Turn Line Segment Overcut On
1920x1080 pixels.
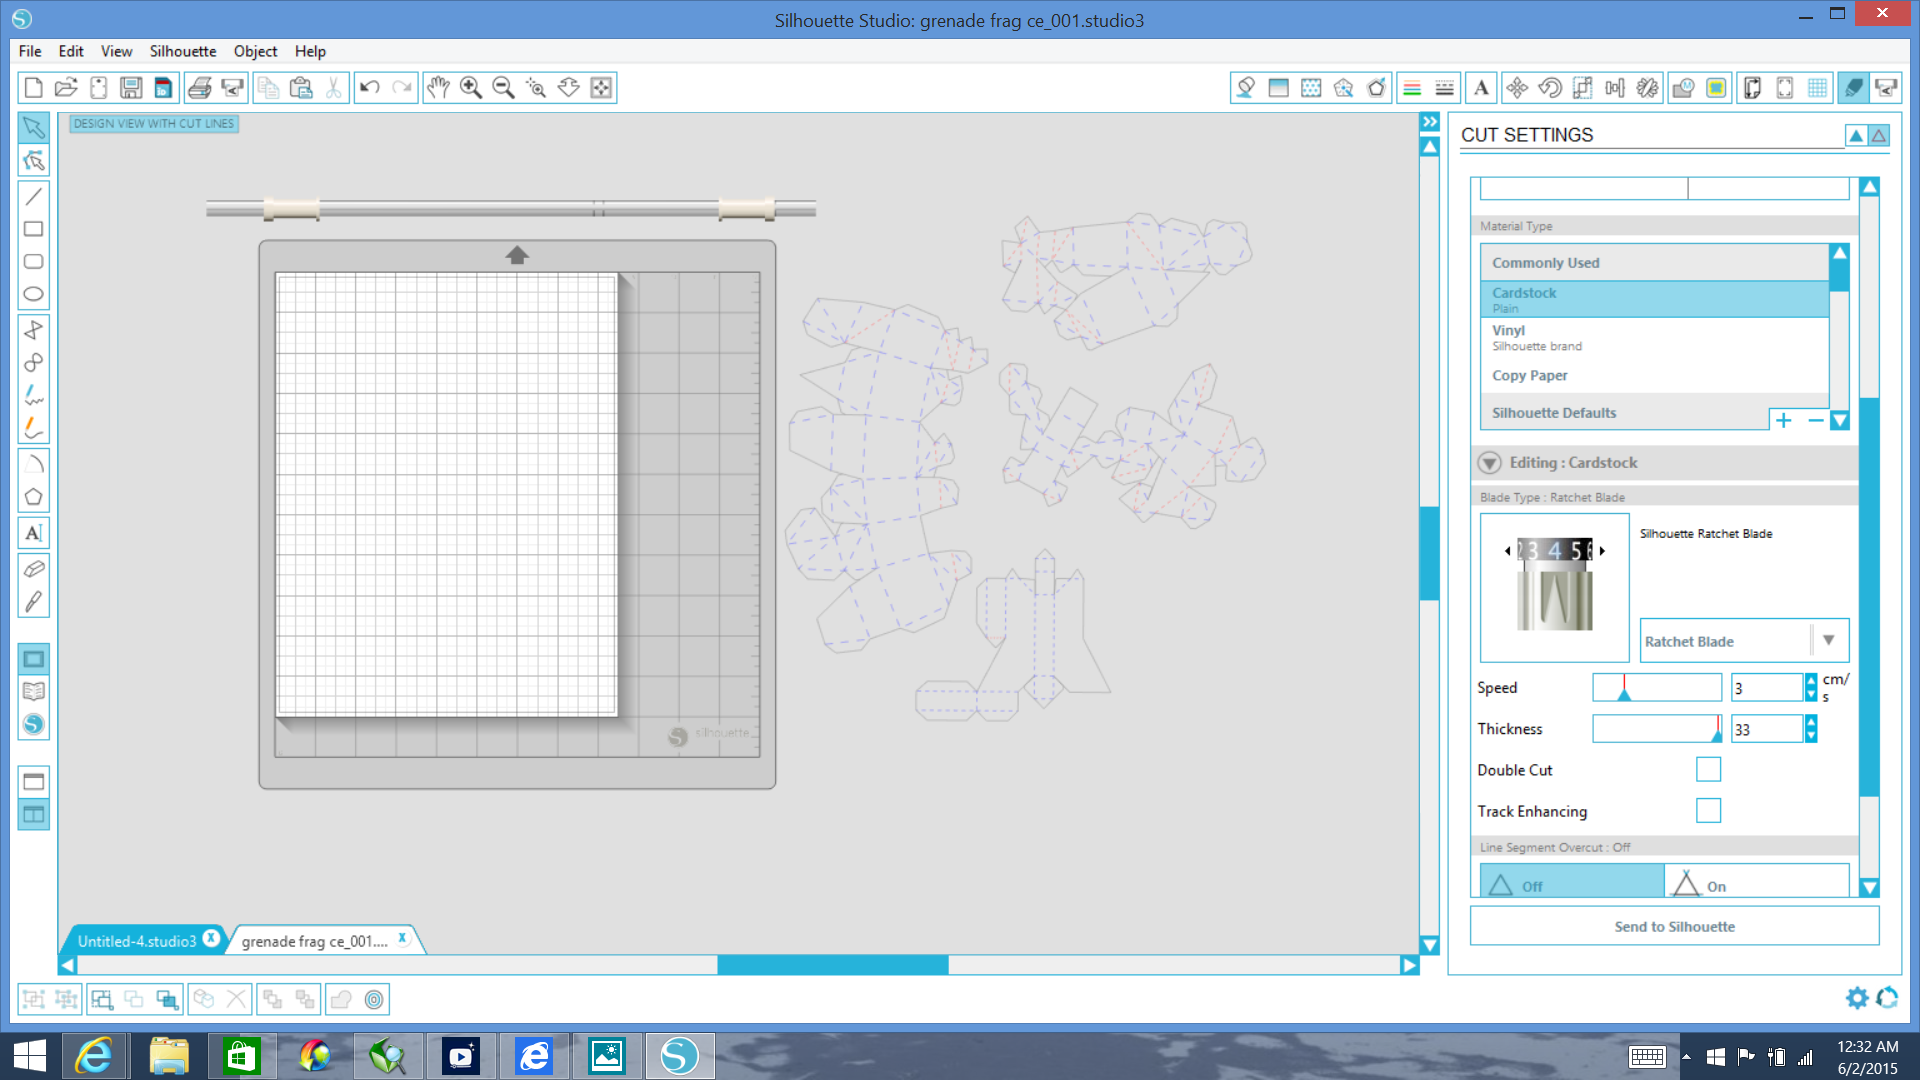pos(1757,883)
